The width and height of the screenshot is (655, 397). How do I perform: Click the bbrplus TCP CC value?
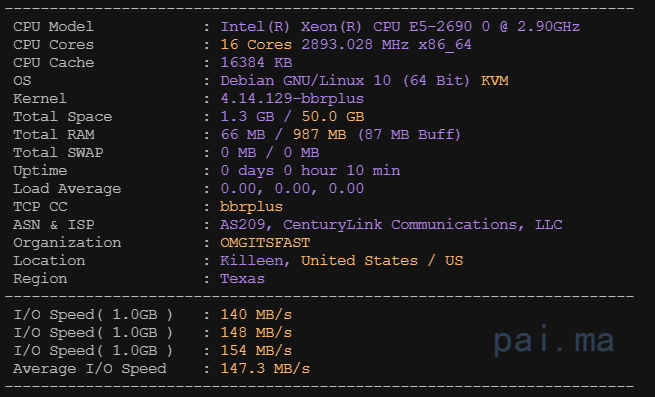[251, 207]
